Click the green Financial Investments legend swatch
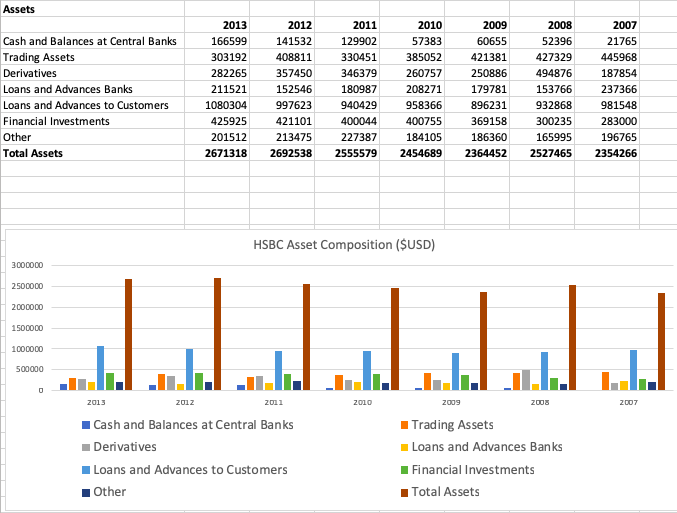 coord(404,470)
